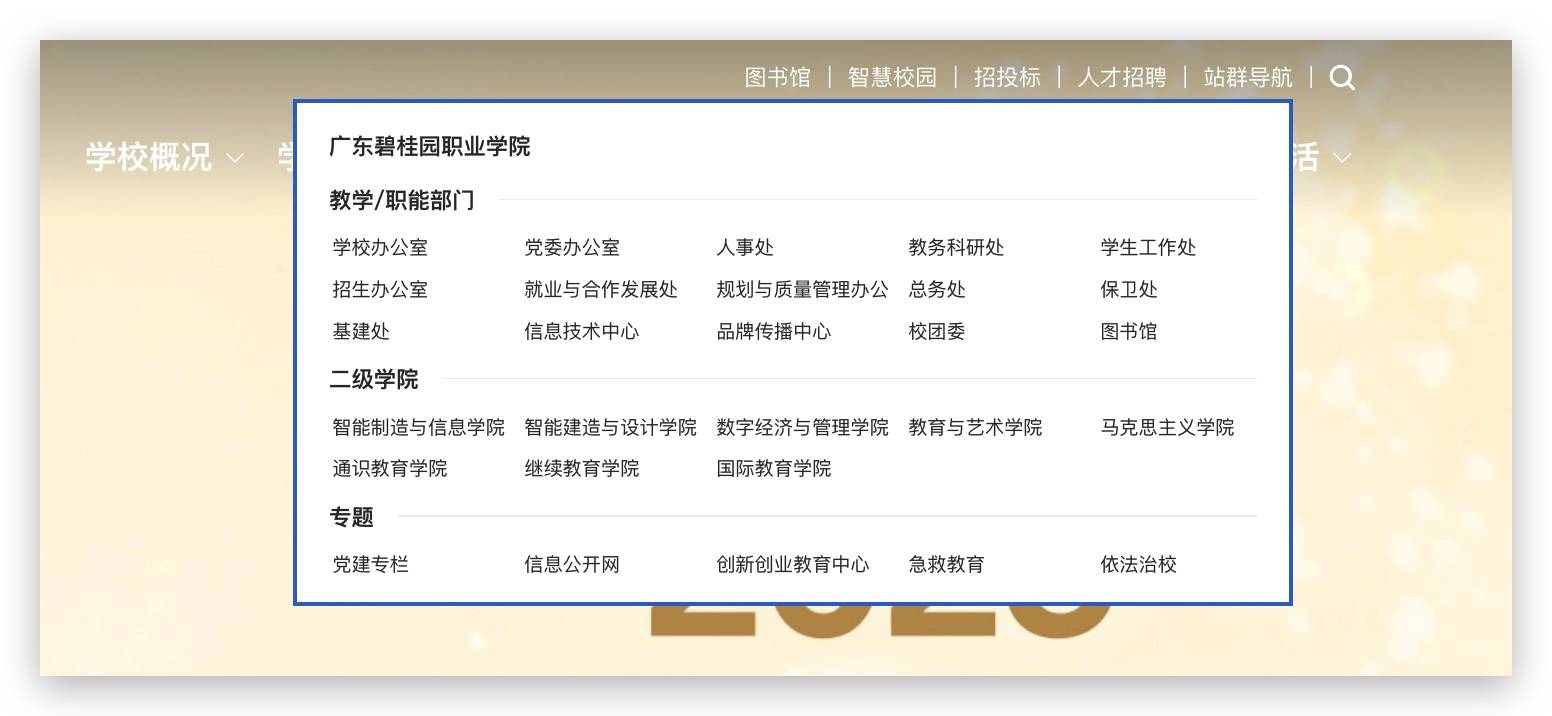
Task: Open the 依法治校 topic link
Action: point(1139,565)
